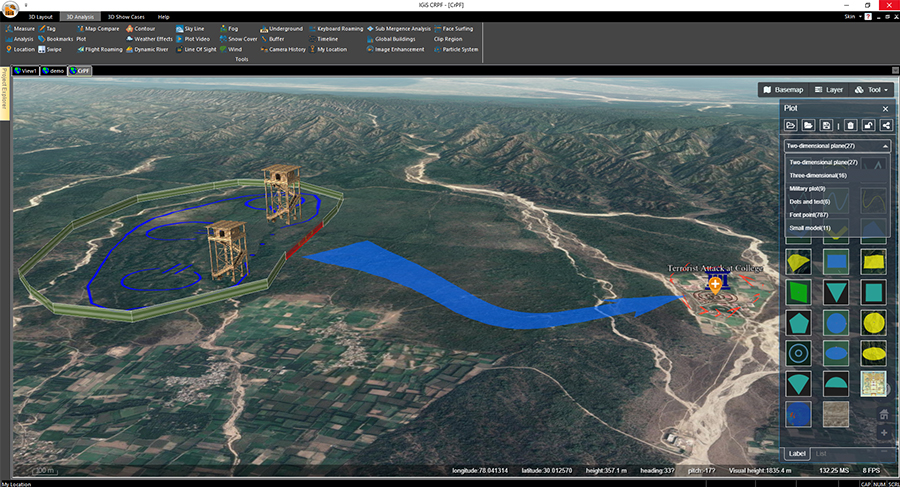Select the Flight Roaming tool
The width and height of the screenshot is (900, 487).
point(102,49)
